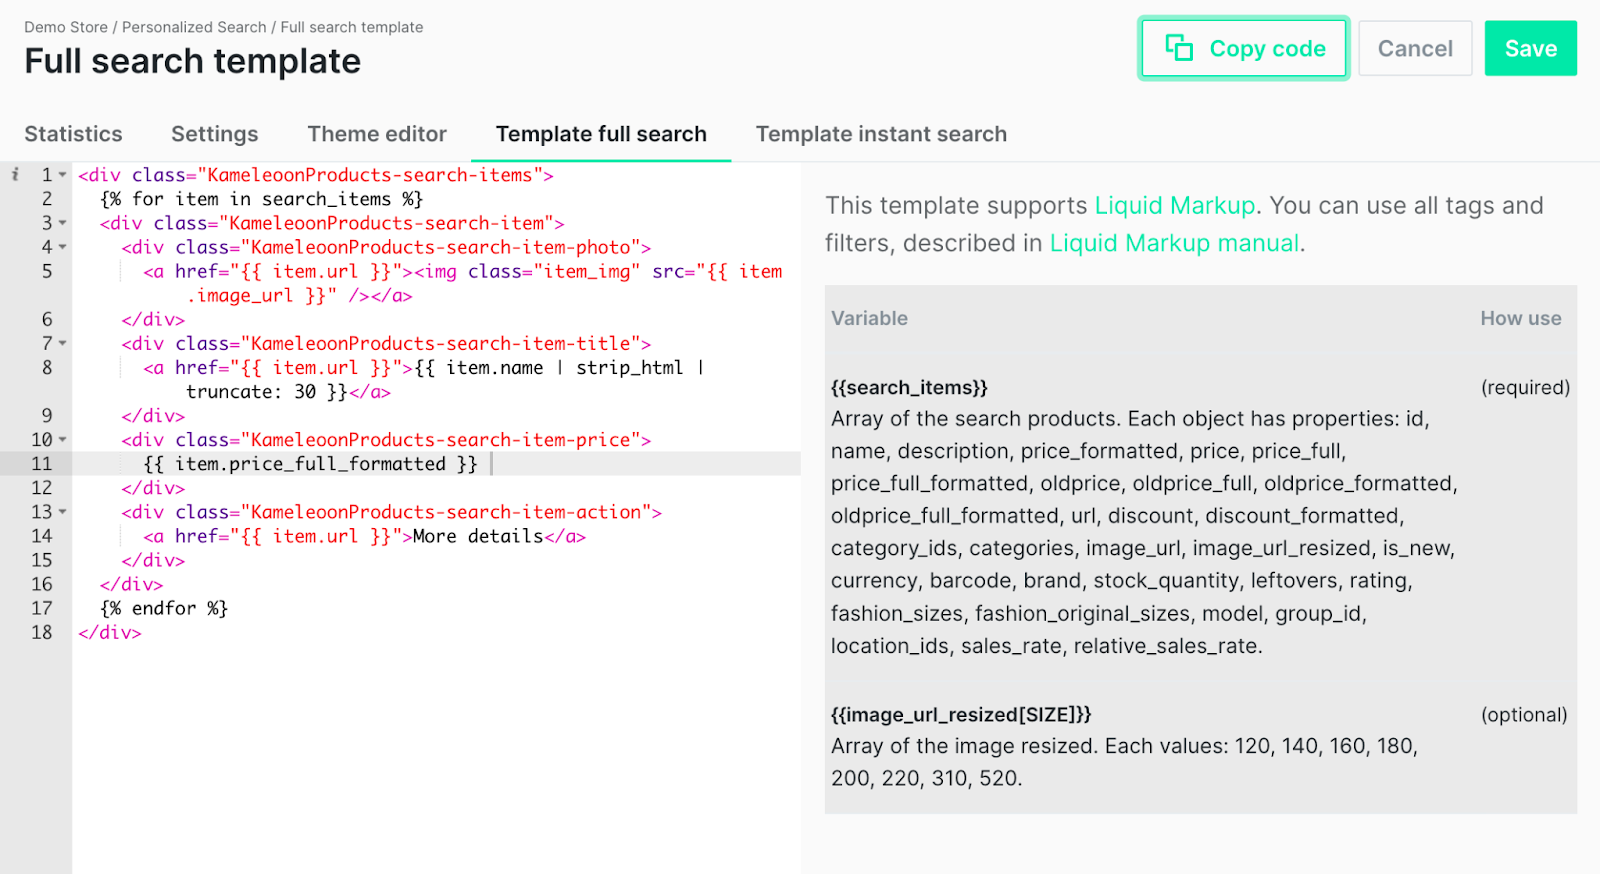Switch to the Settings tab
The width and height of the screenshot is (1600, 874).
click(214, 134)
